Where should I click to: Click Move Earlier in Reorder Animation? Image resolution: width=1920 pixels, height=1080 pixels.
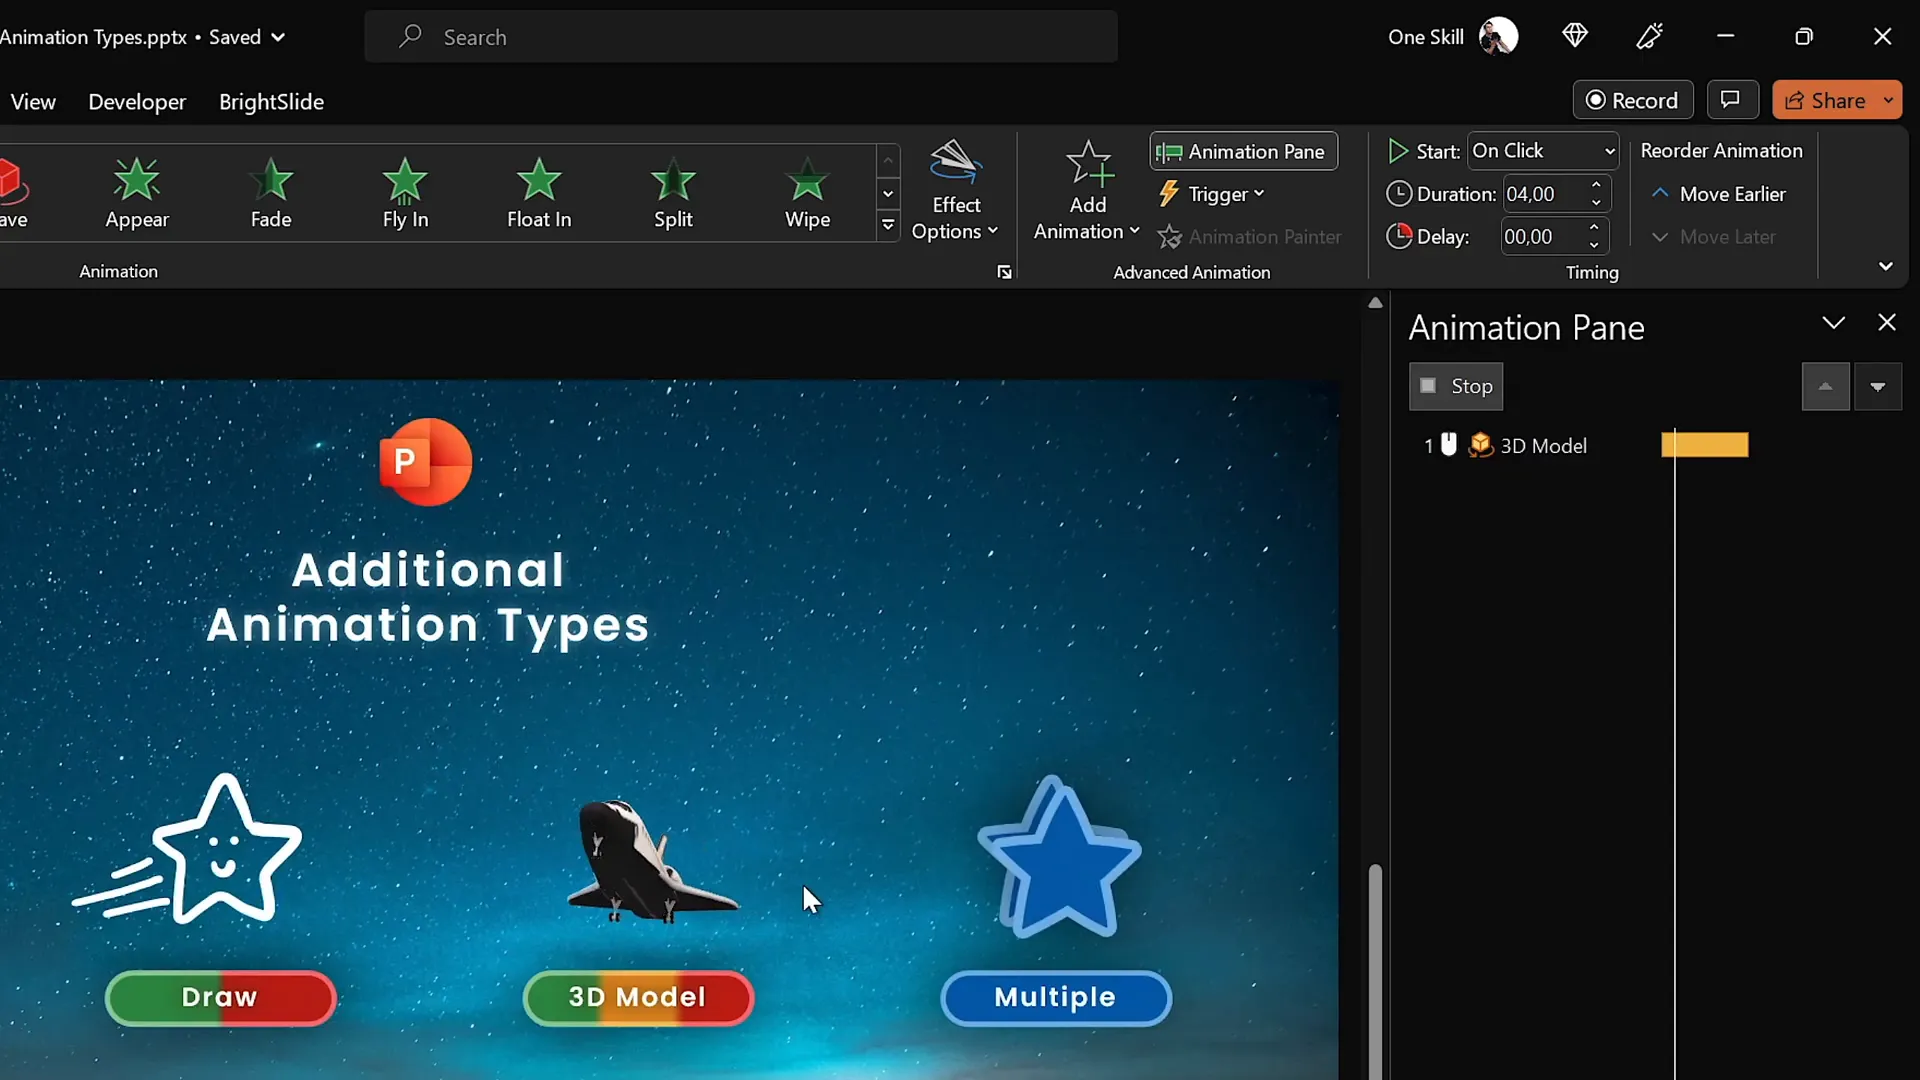[1720, 194]
